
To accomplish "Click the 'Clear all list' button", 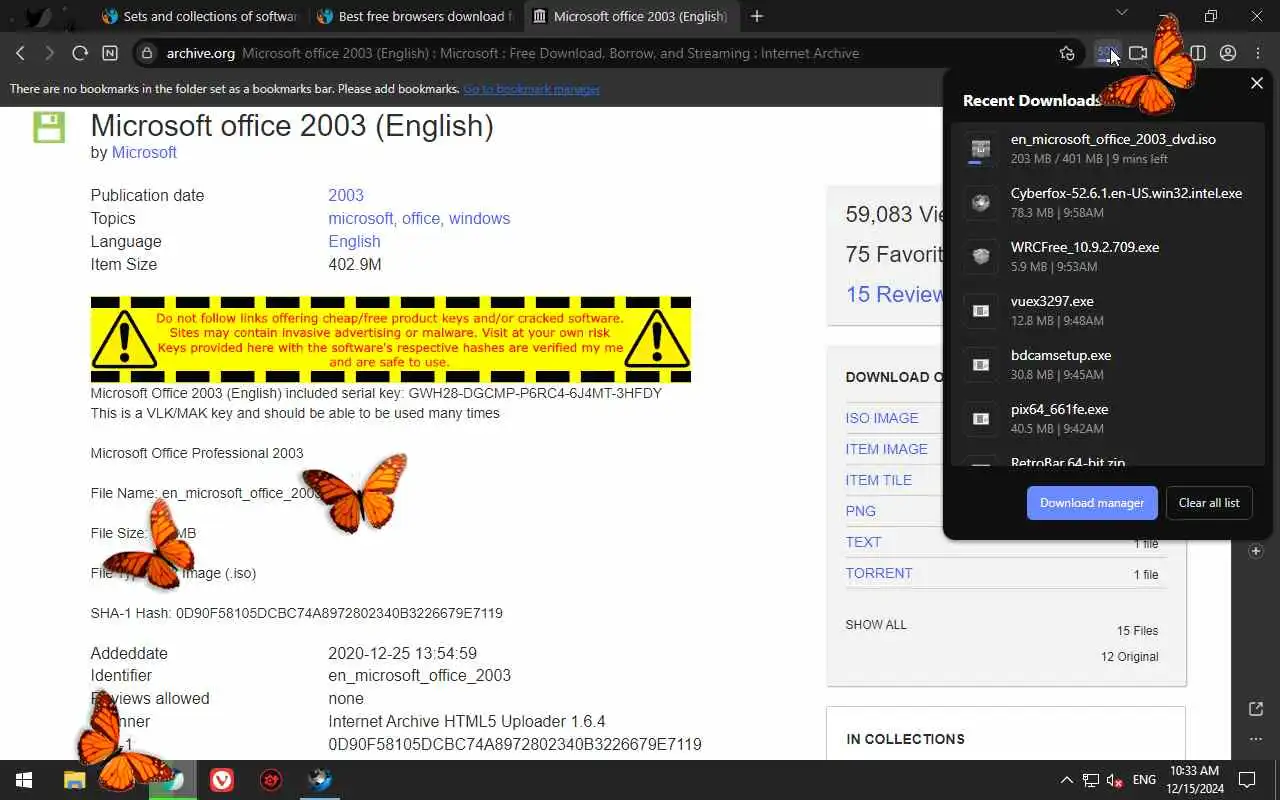I will 1209,503.
